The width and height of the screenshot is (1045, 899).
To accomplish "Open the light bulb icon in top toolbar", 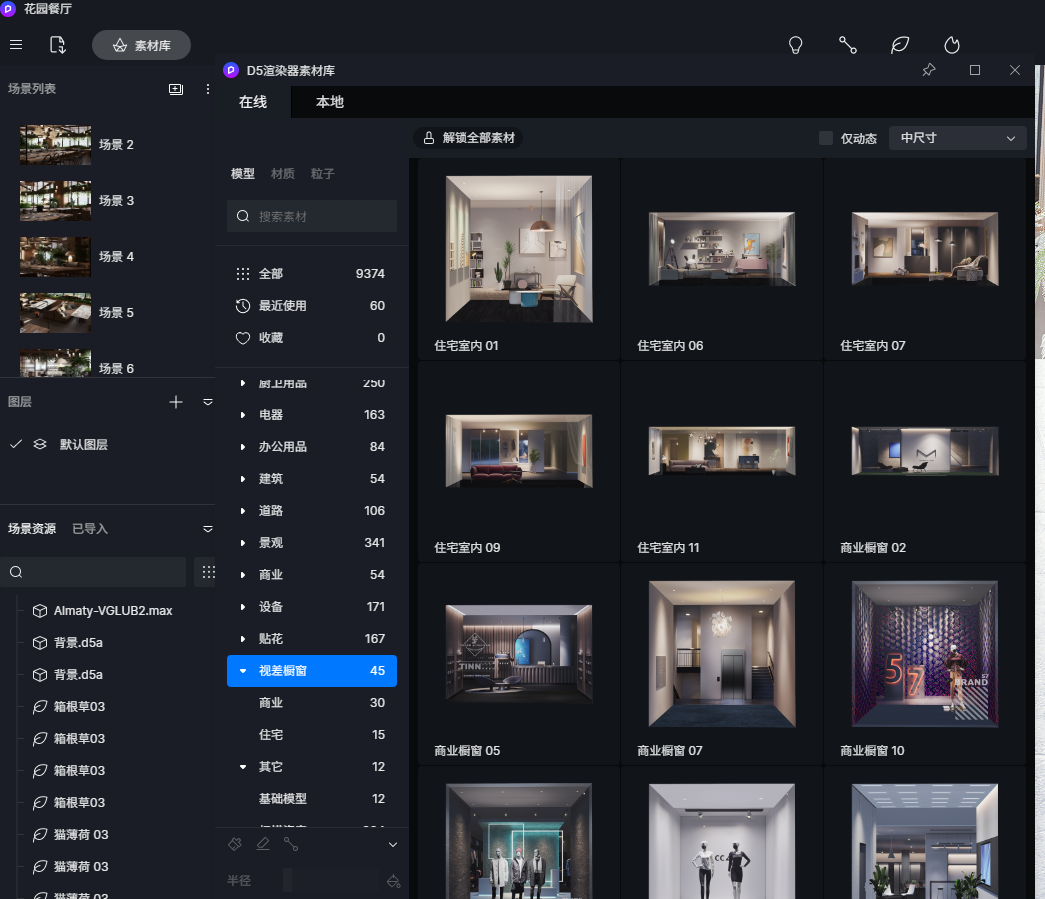I will [795, 45].
